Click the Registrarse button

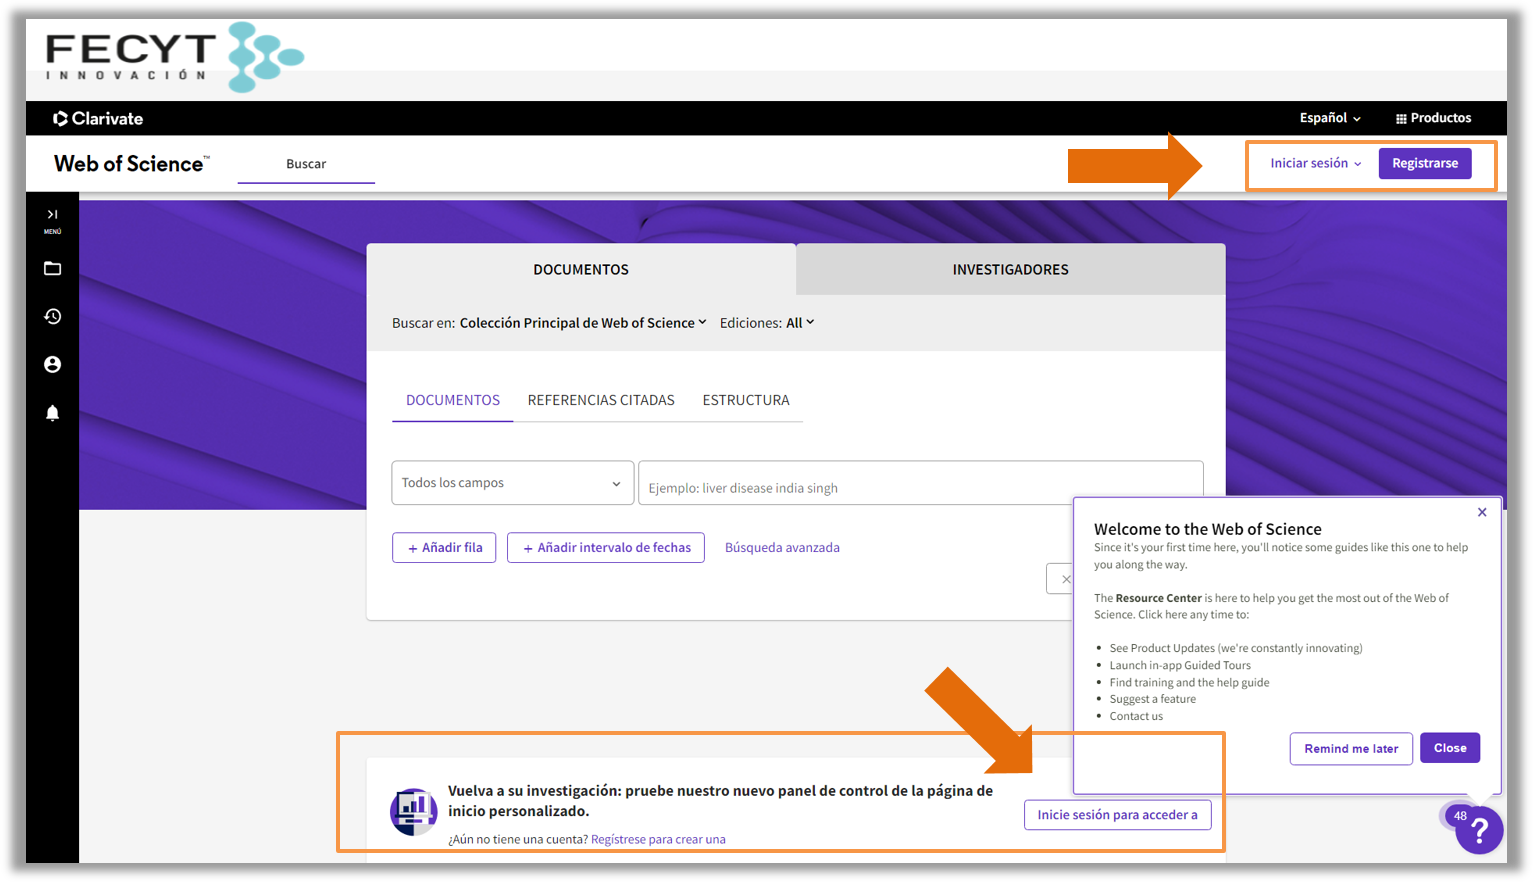click(x=1425, y=163)
